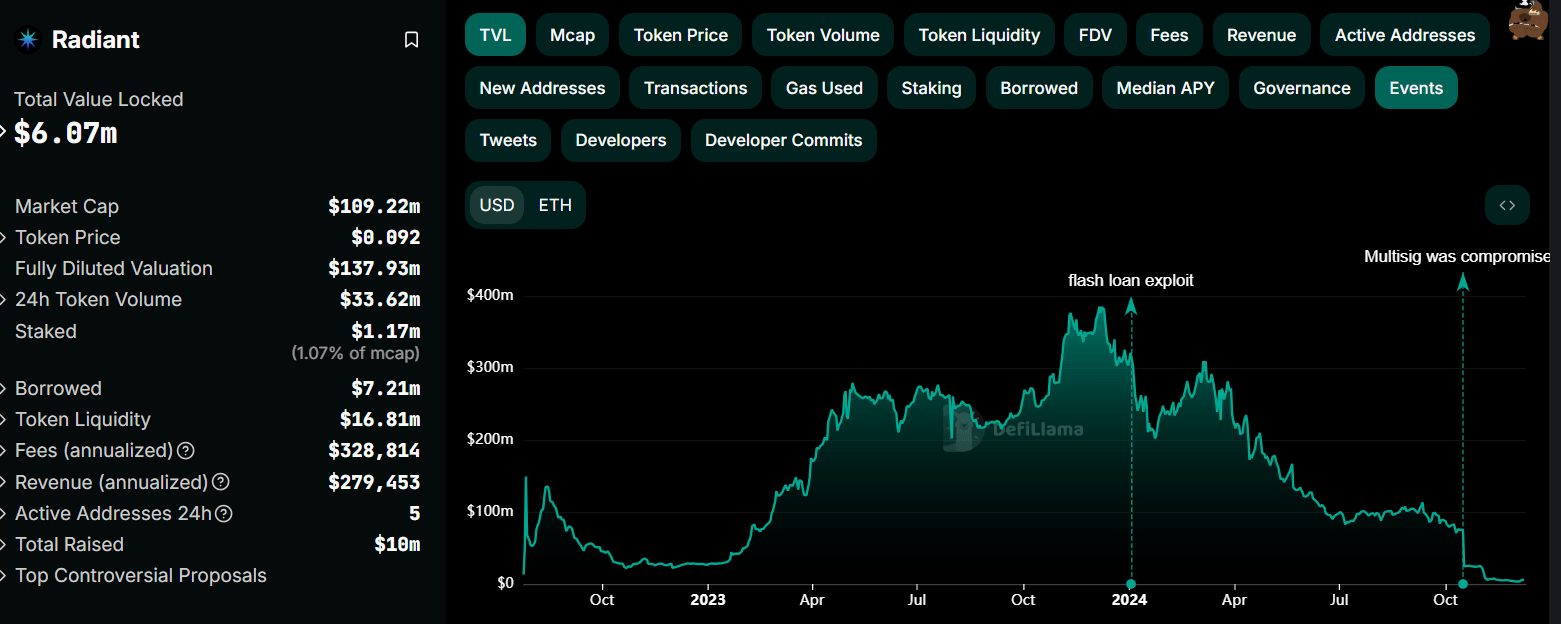
Task: Toggle the Token Volume chart button
Action: tap(823, 35)
